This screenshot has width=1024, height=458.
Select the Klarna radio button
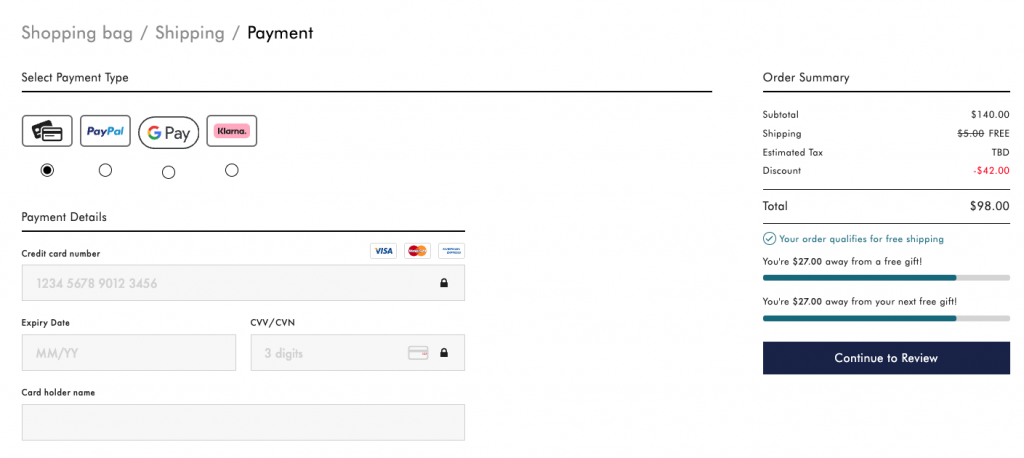point(232,170)
